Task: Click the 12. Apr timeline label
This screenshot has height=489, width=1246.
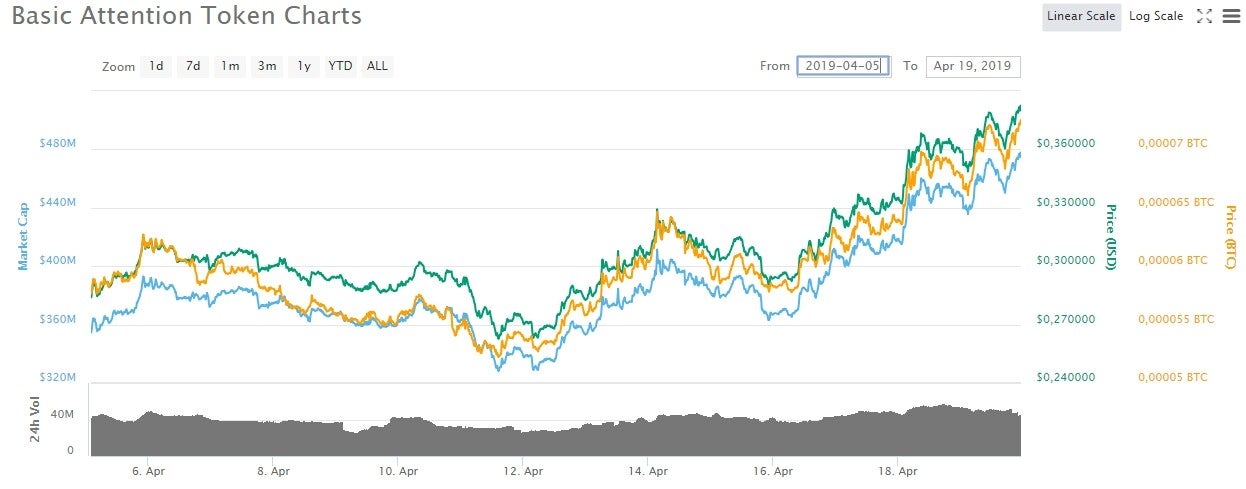Action: (x=523, y=470)
